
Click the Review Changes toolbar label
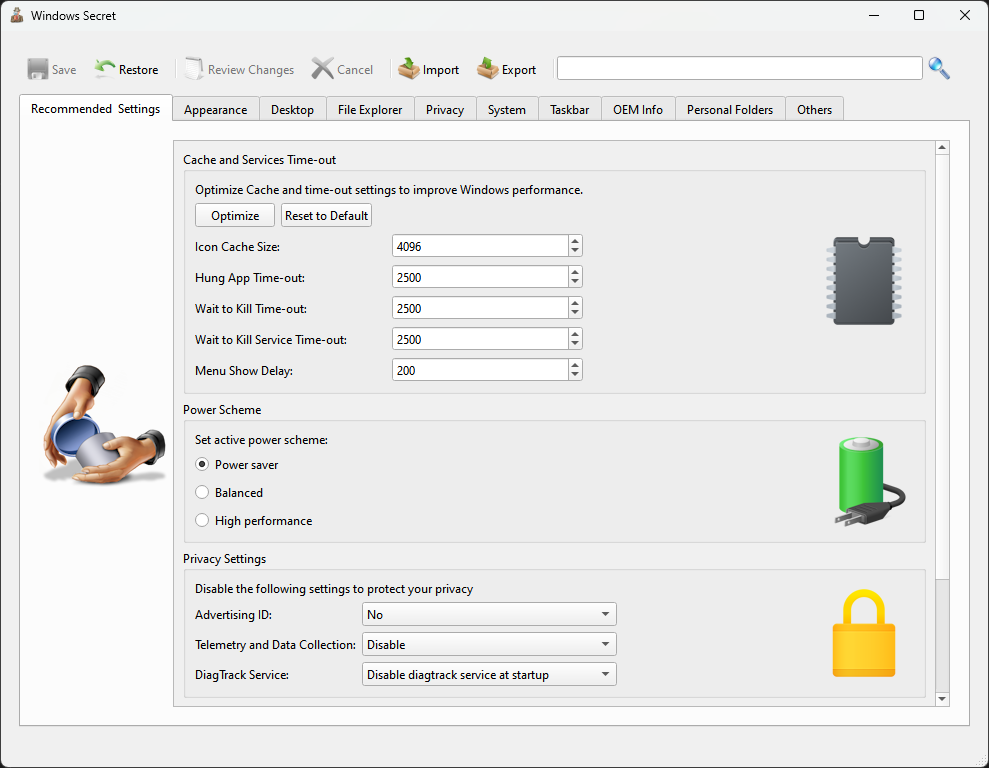click(251, 69)
